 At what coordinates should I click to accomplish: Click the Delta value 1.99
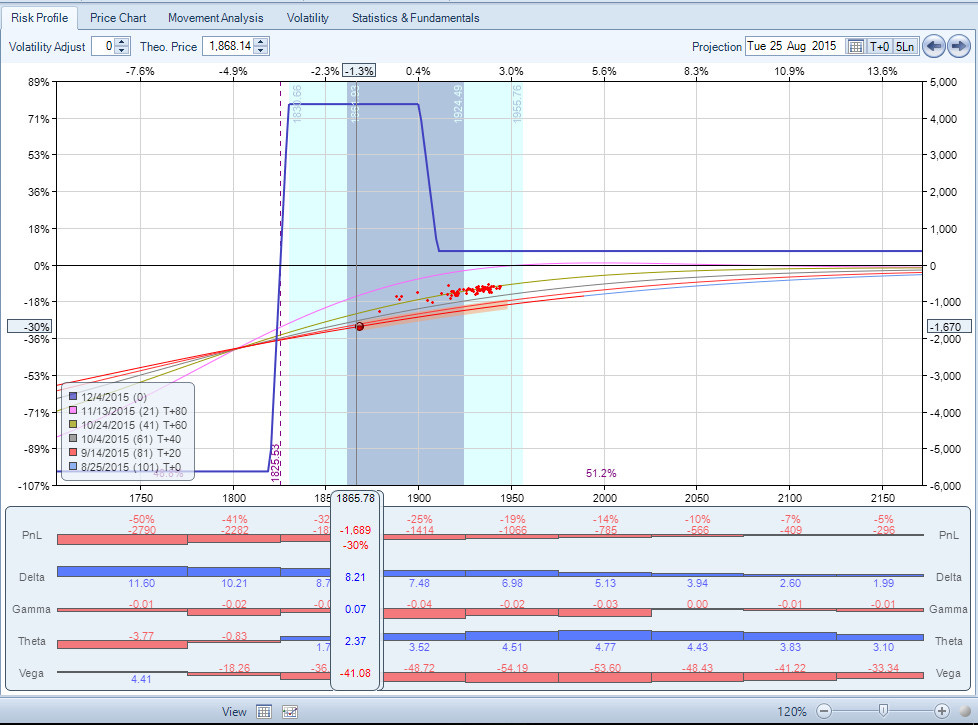pyautogui.click(x=883, y=583)
